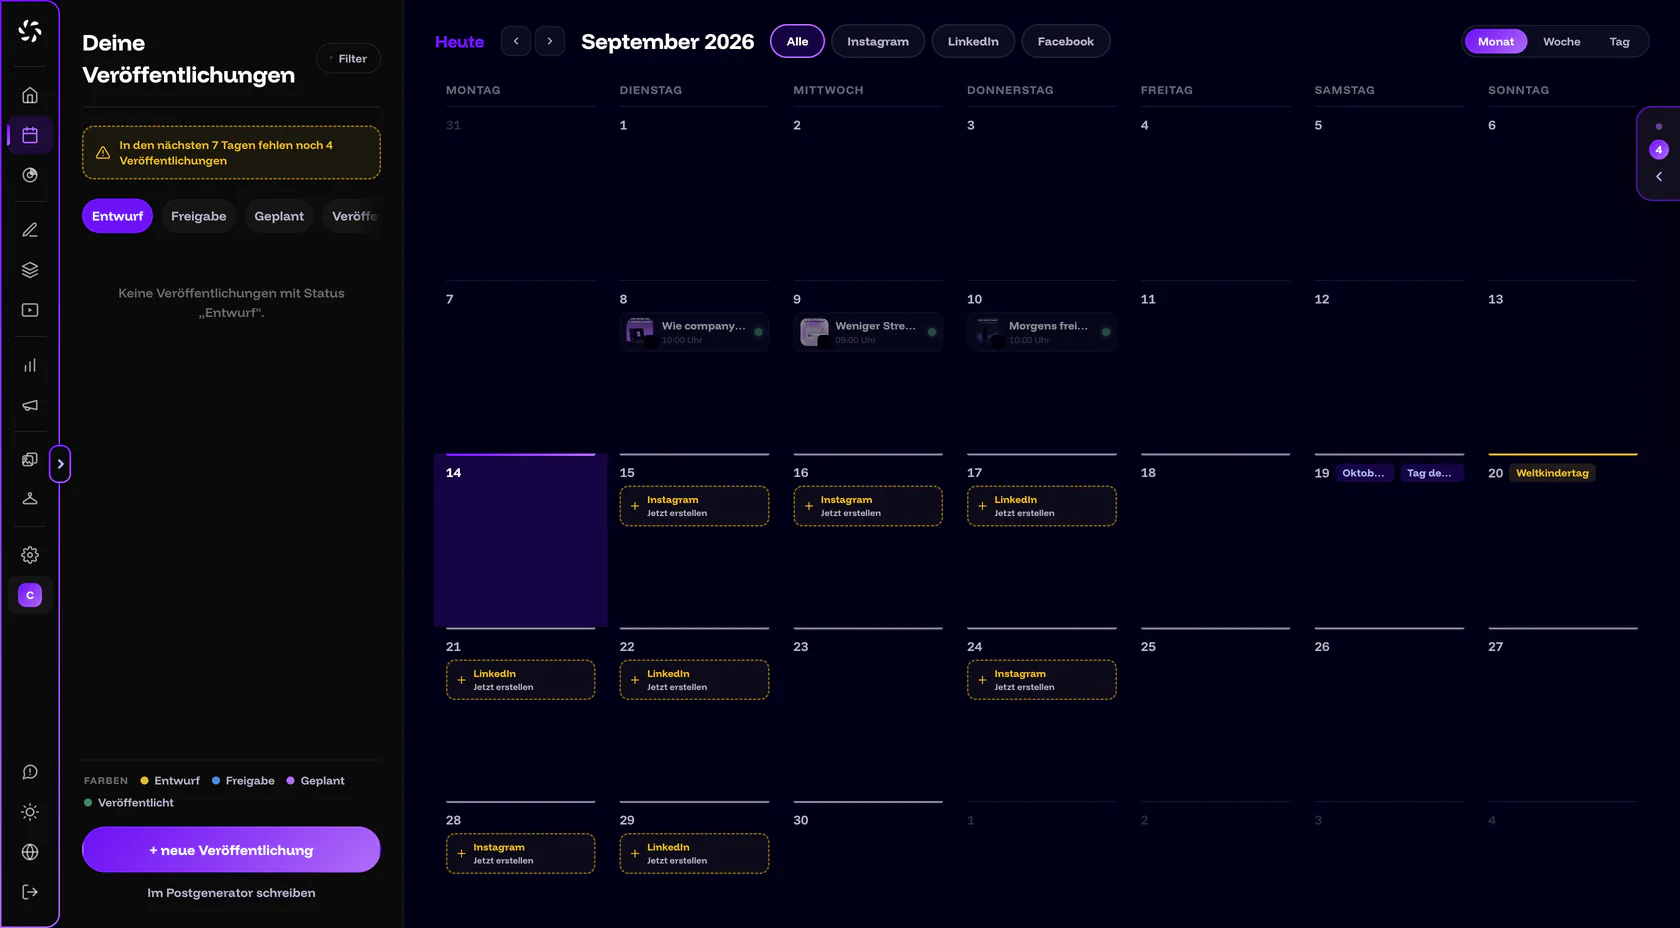The image size is (1680, 928).
Task: Select the Geplant status tab
Action: point(279,216)
